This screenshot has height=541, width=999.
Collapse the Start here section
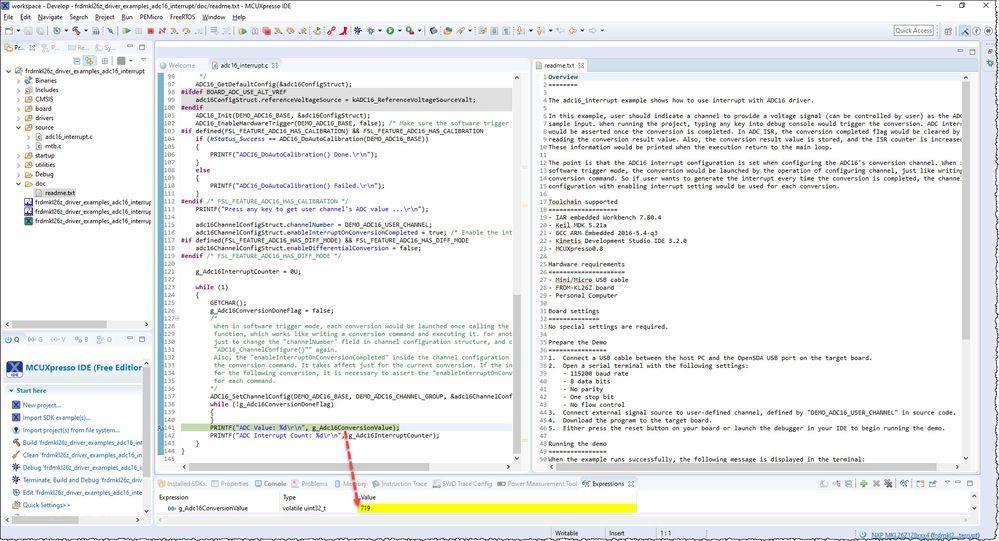(11, 391)
